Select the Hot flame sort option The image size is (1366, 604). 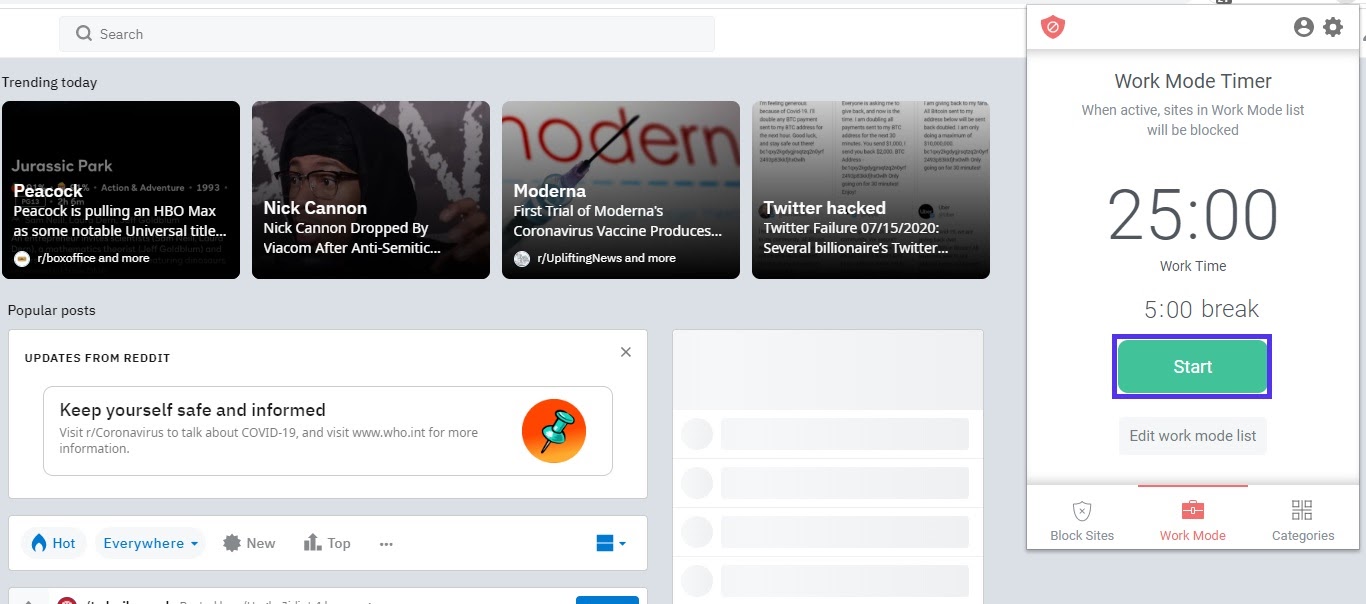click(x=53, y=543)
